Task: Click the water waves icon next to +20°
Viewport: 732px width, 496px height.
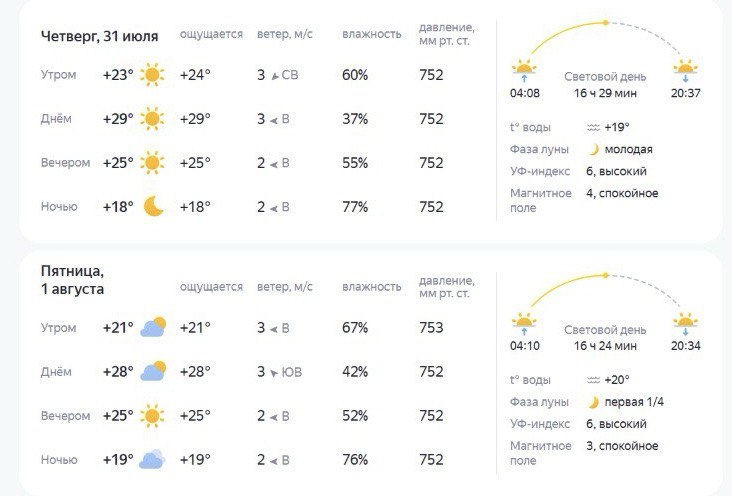Action: tap(593, 380)
